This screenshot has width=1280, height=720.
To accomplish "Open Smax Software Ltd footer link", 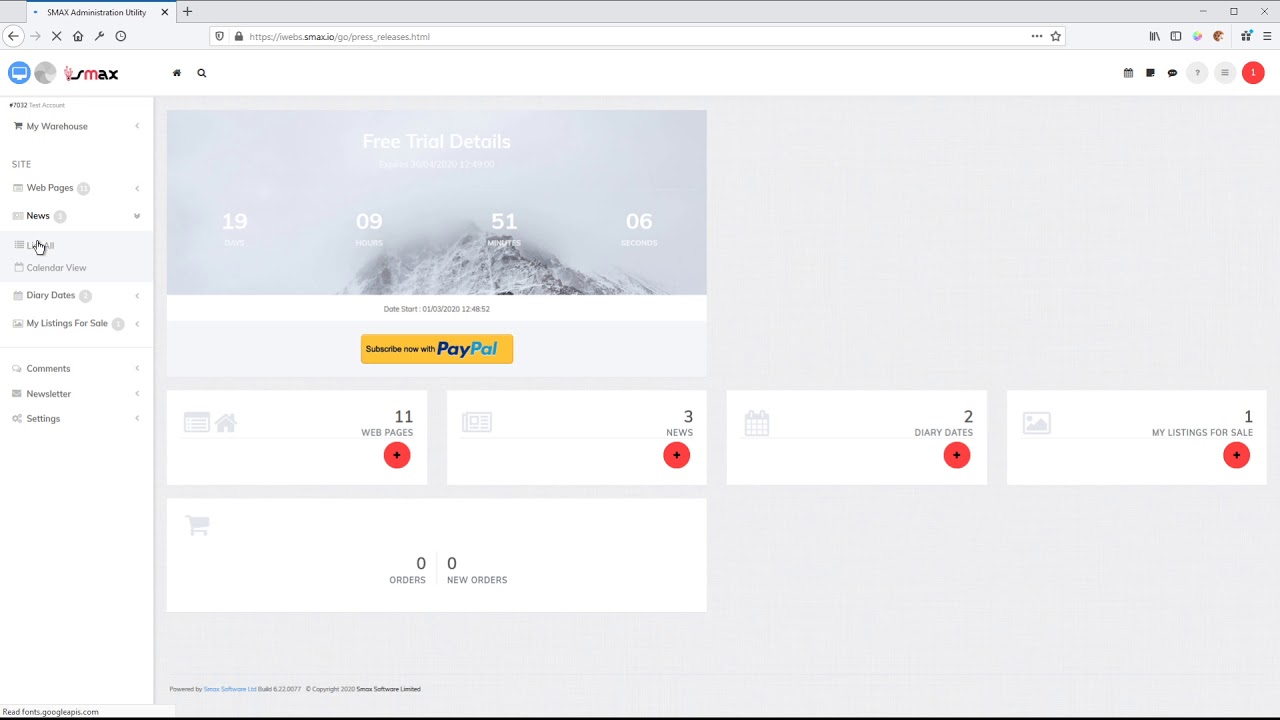I will click(x=230, y=689).
